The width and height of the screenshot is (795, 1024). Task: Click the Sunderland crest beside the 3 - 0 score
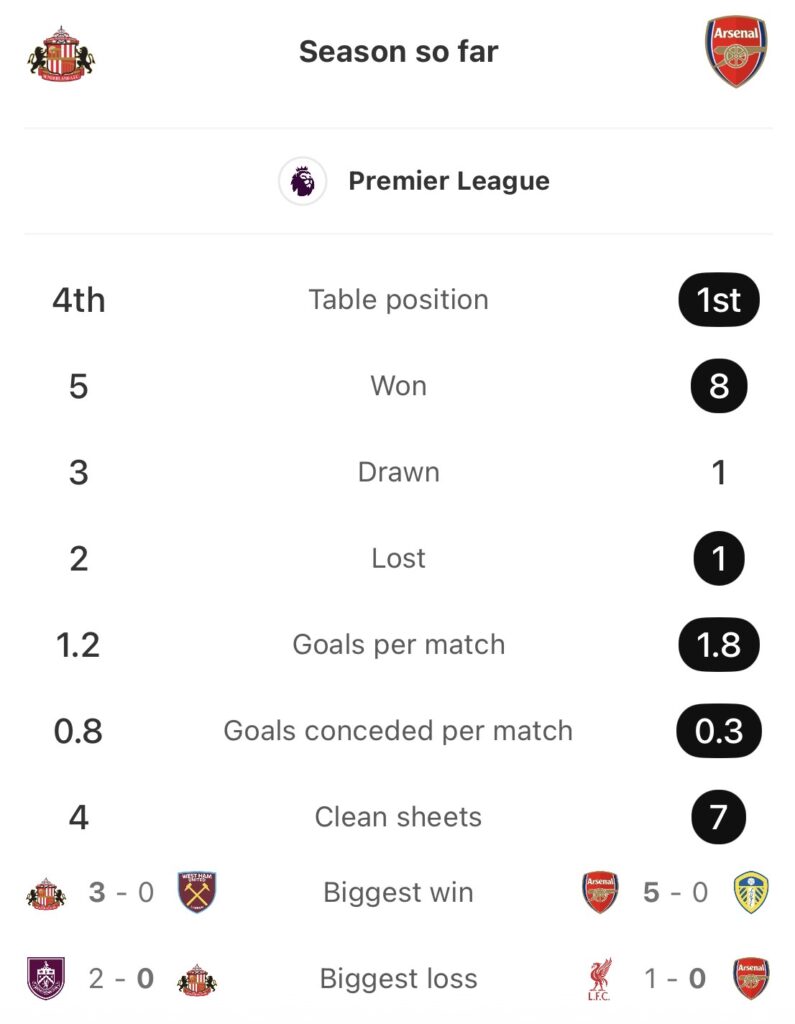click(x=46, y=892)
